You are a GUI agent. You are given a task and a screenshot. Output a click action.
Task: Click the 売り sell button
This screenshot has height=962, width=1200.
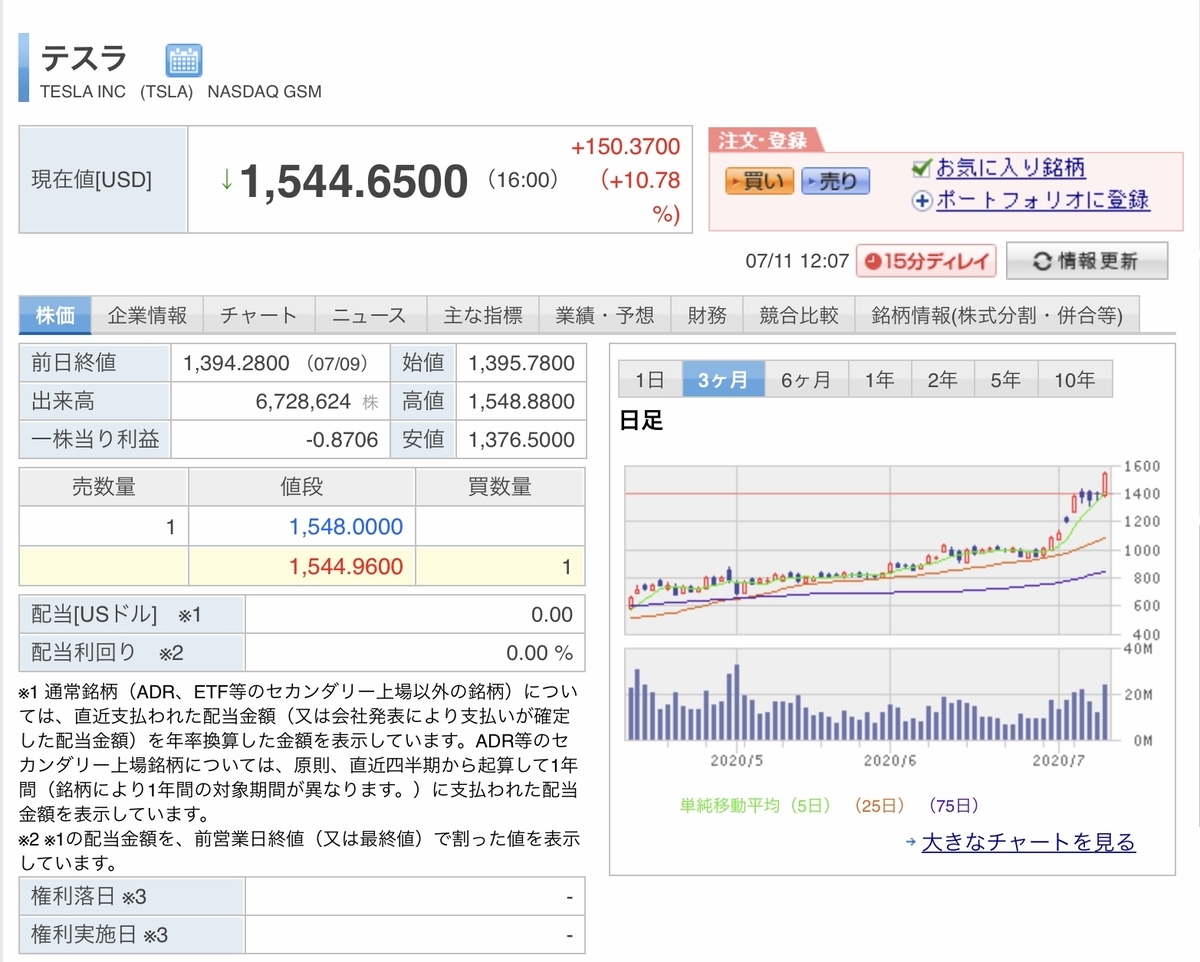pyautogui.click(x=836, y=182)
